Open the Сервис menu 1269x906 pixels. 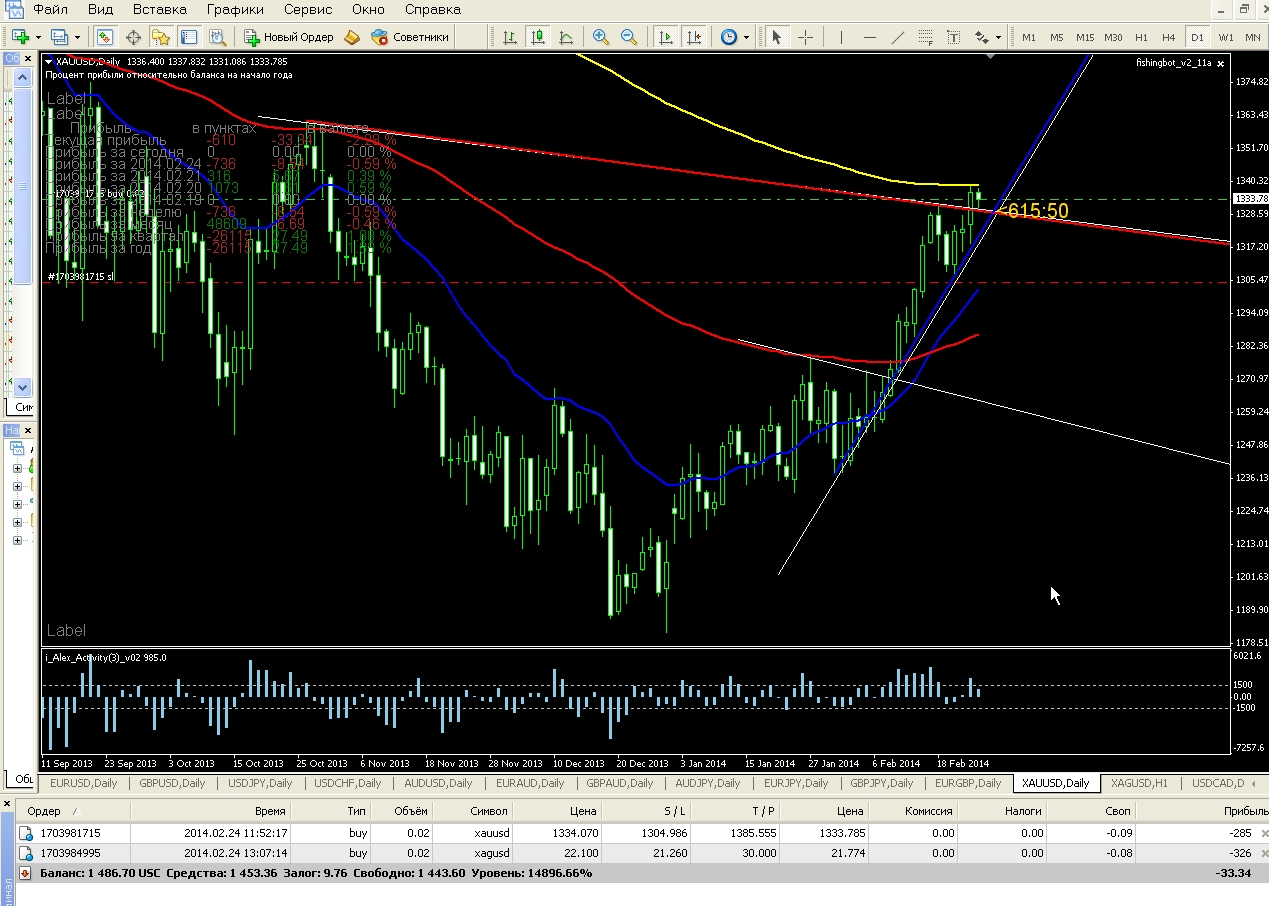pyautogui.click(x=308, y=9)
